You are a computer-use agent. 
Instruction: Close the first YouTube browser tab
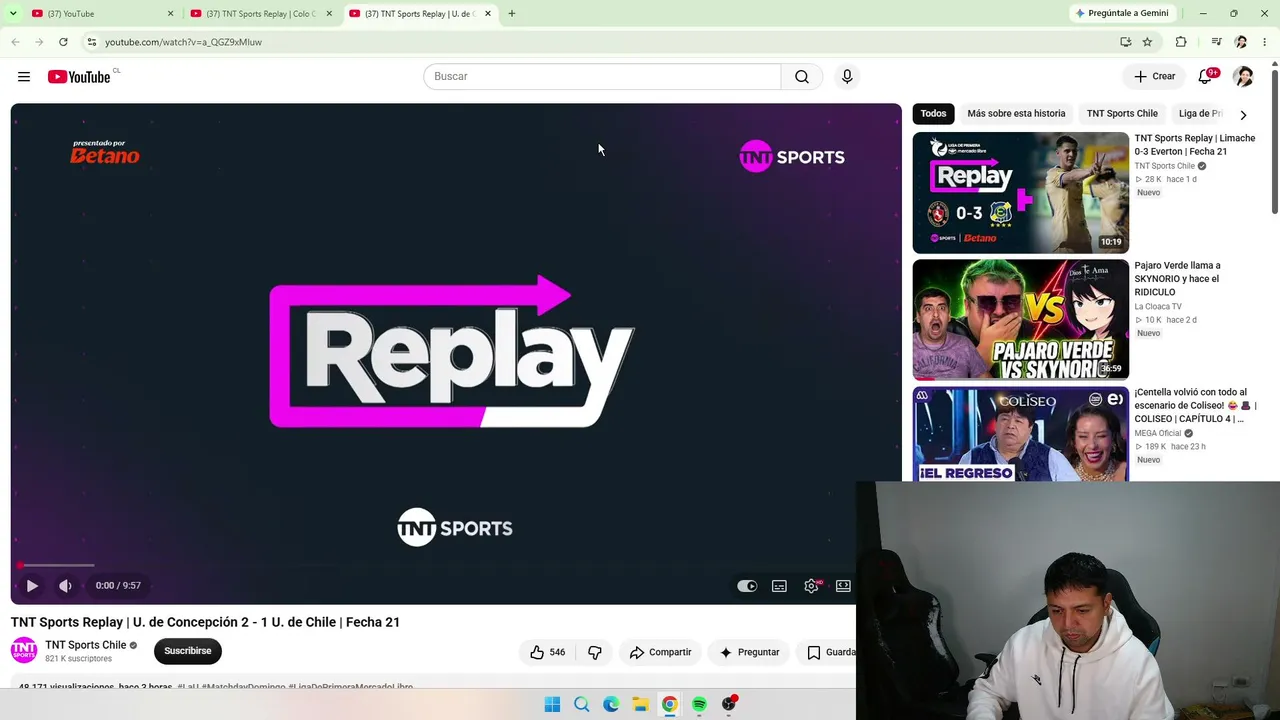[x=170, y=14]
